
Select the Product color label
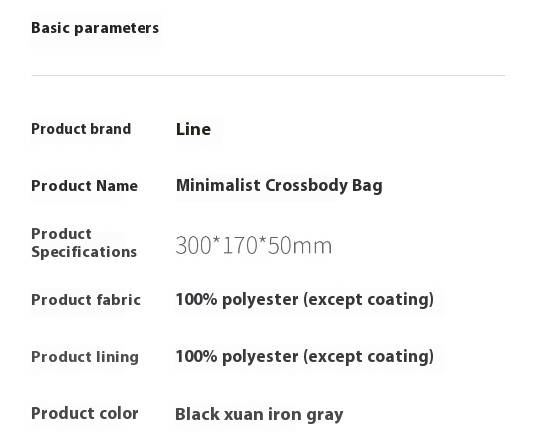point(85,414)
